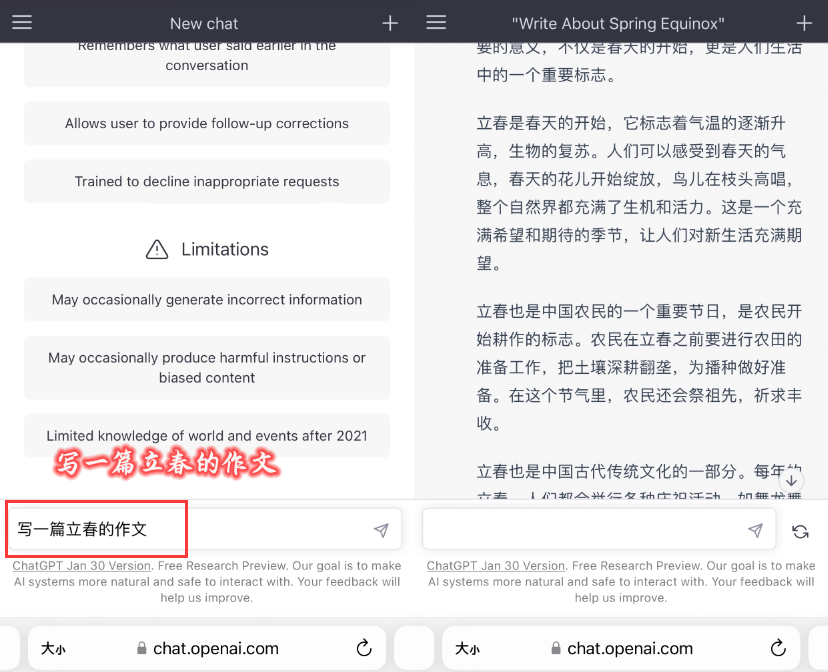Send the typed message 写一篇立春的作文
This screenshot has width=828, height=672.
point(381,530)
